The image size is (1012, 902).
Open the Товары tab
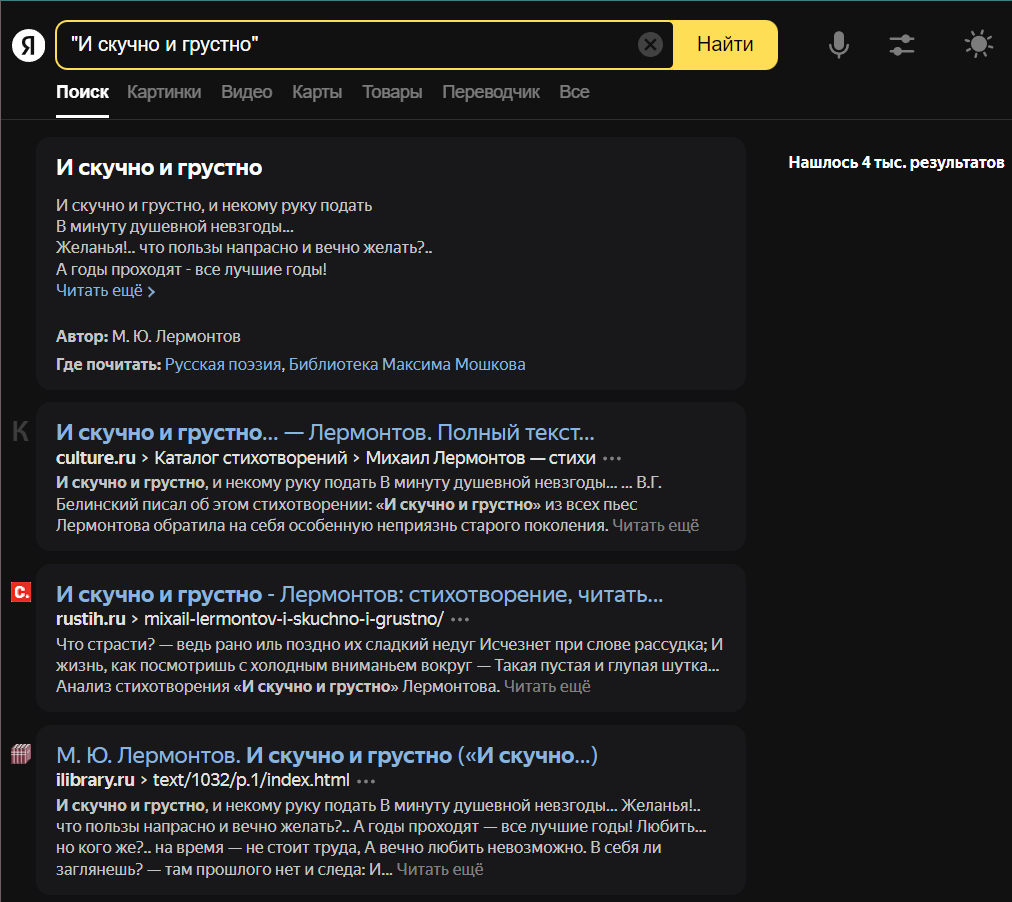(x=392, y=92)
